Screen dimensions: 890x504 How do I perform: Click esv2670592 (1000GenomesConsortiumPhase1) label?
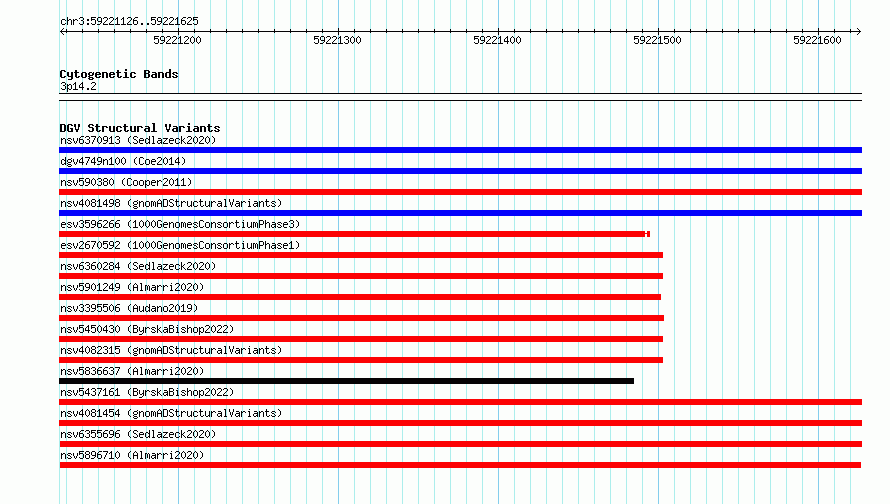(180, 245)
